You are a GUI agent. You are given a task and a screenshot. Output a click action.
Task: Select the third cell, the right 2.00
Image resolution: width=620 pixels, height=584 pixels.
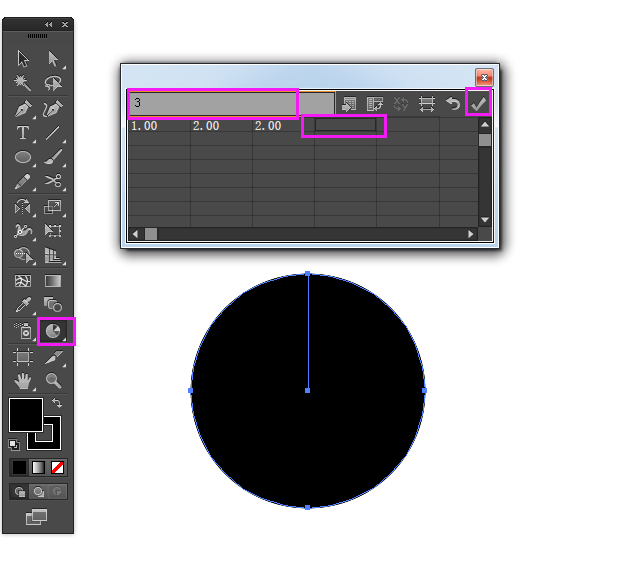(x=284, y=126)
